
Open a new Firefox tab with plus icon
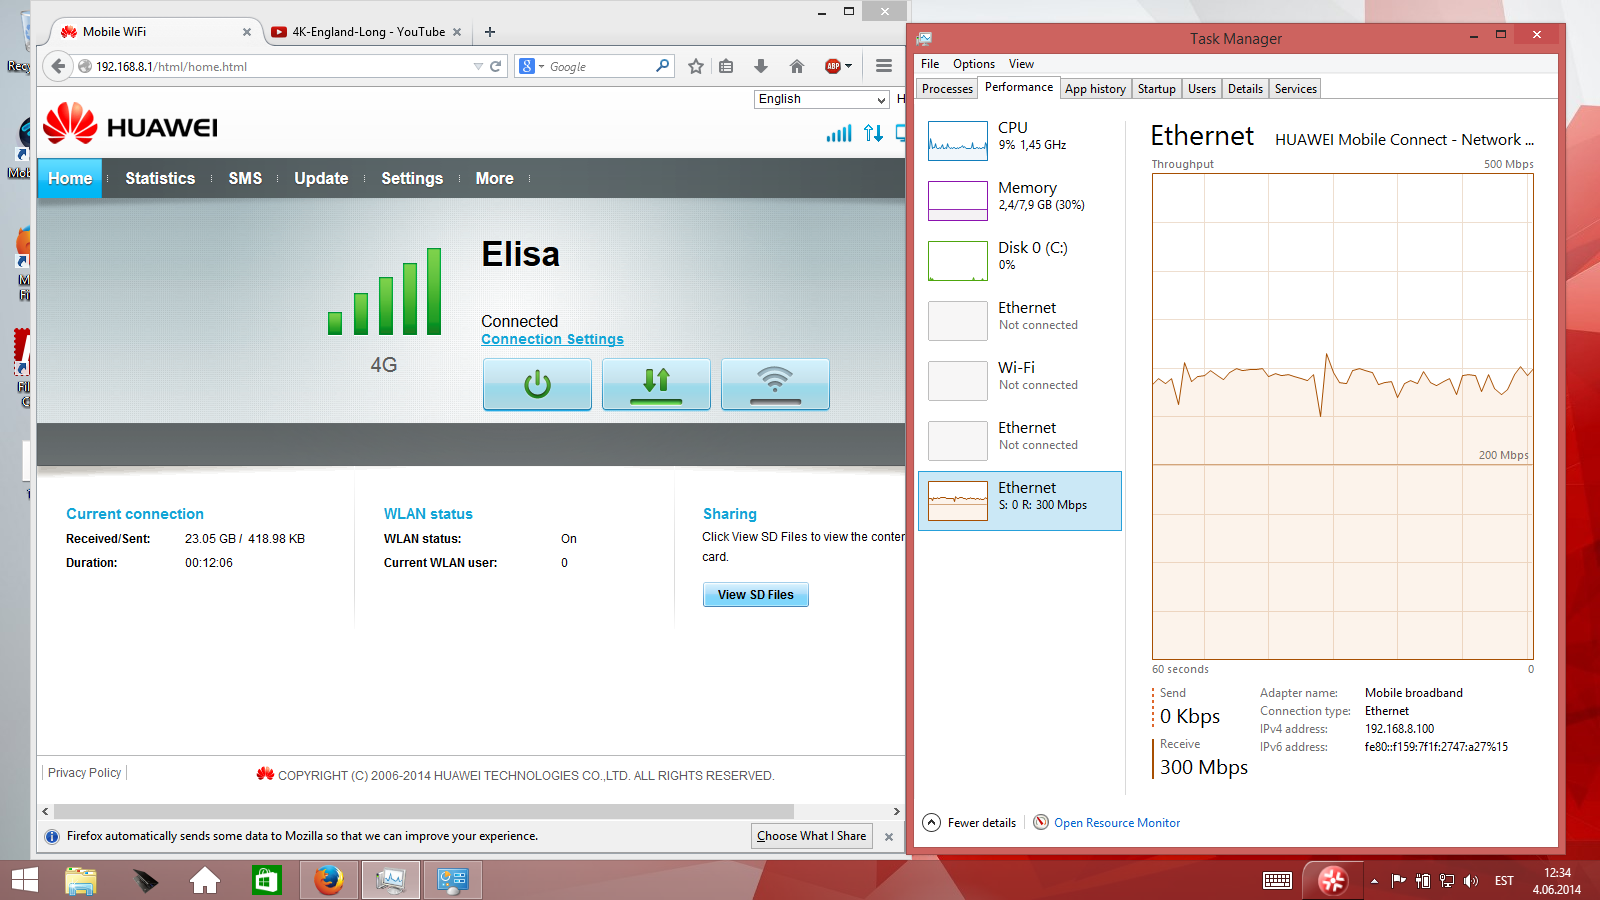click(x=490, y=32)
